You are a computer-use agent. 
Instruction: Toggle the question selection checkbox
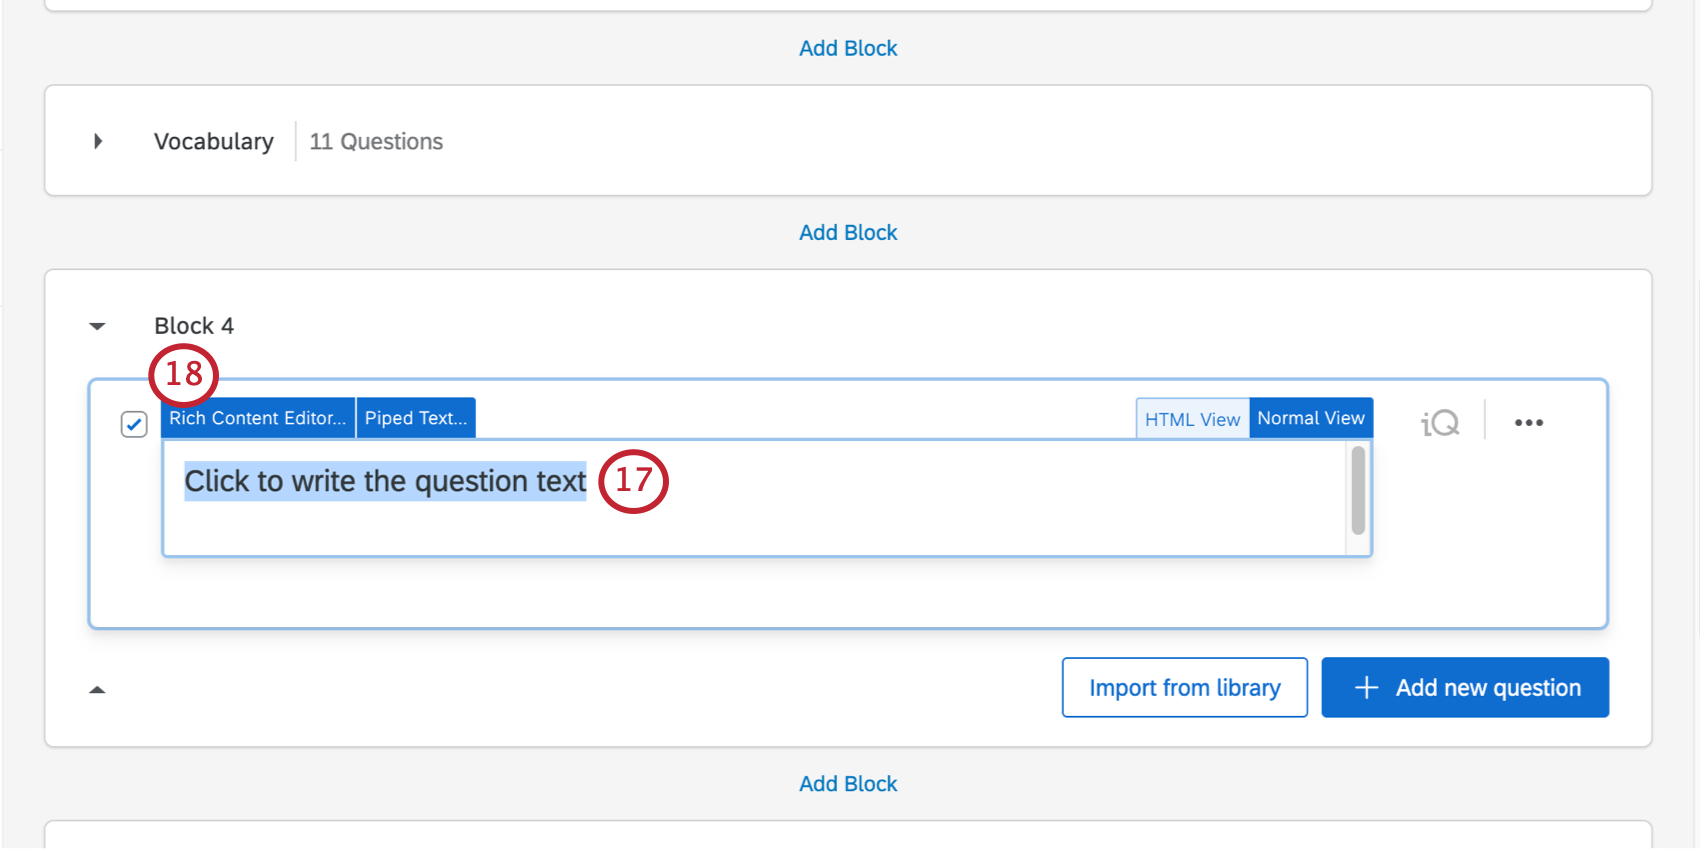[134, 424]
